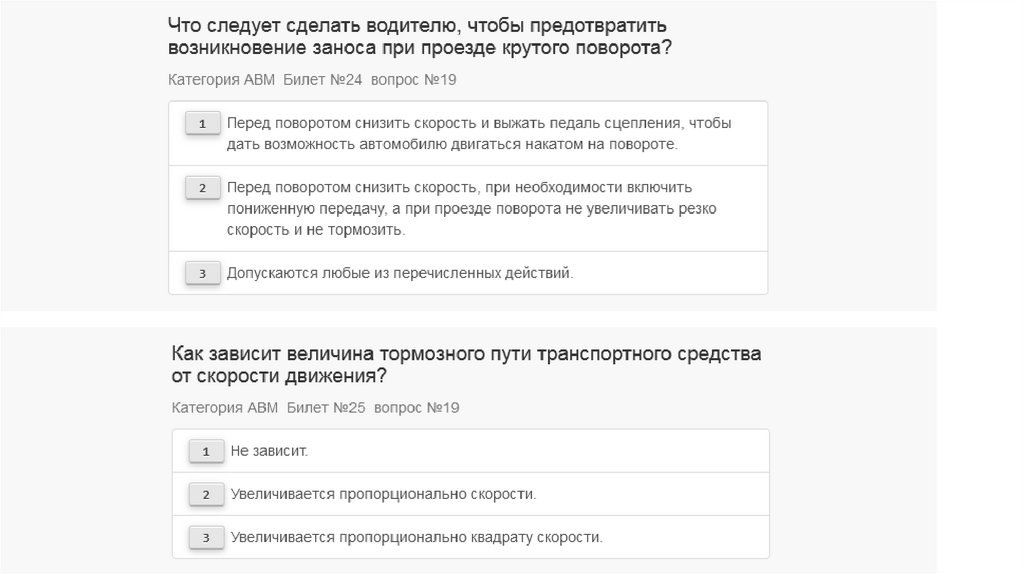The width and height of the screenshot is (1024, 574).
Task: Click 'вопрос №19' next to Билет №24
Action: click(x=413, y=79)
